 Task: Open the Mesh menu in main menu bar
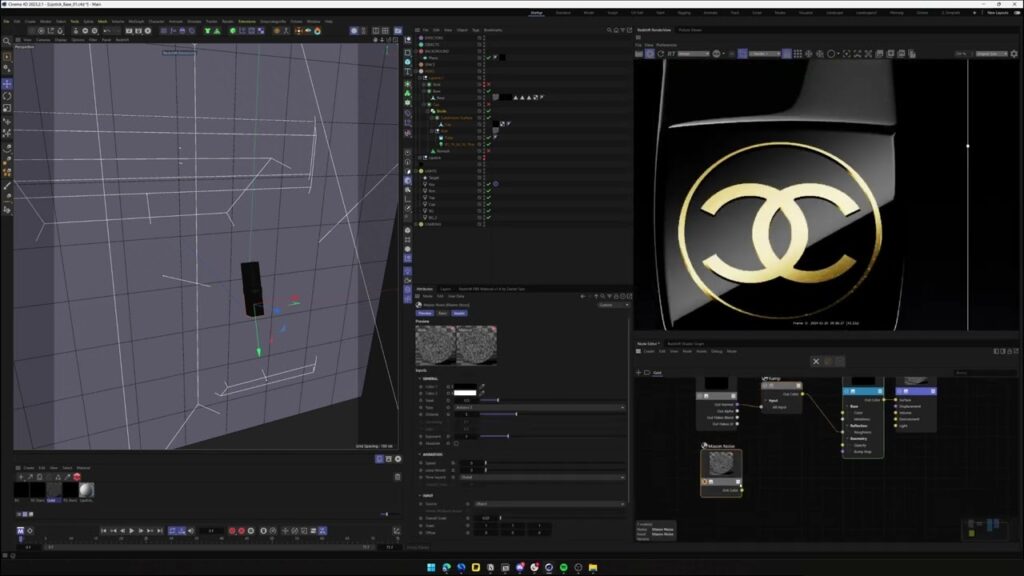(x=103, y=22)
